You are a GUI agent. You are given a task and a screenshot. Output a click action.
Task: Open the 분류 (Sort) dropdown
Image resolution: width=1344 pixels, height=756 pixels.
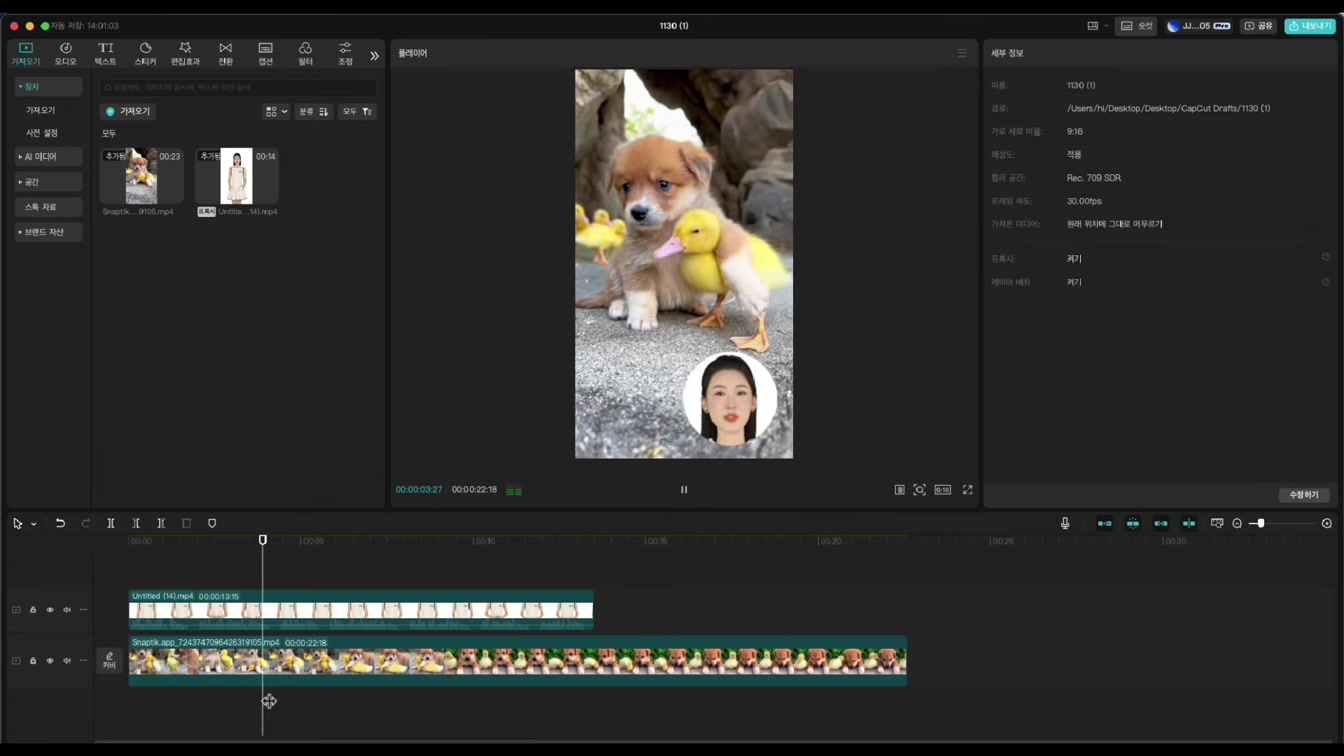pos(313,112)
